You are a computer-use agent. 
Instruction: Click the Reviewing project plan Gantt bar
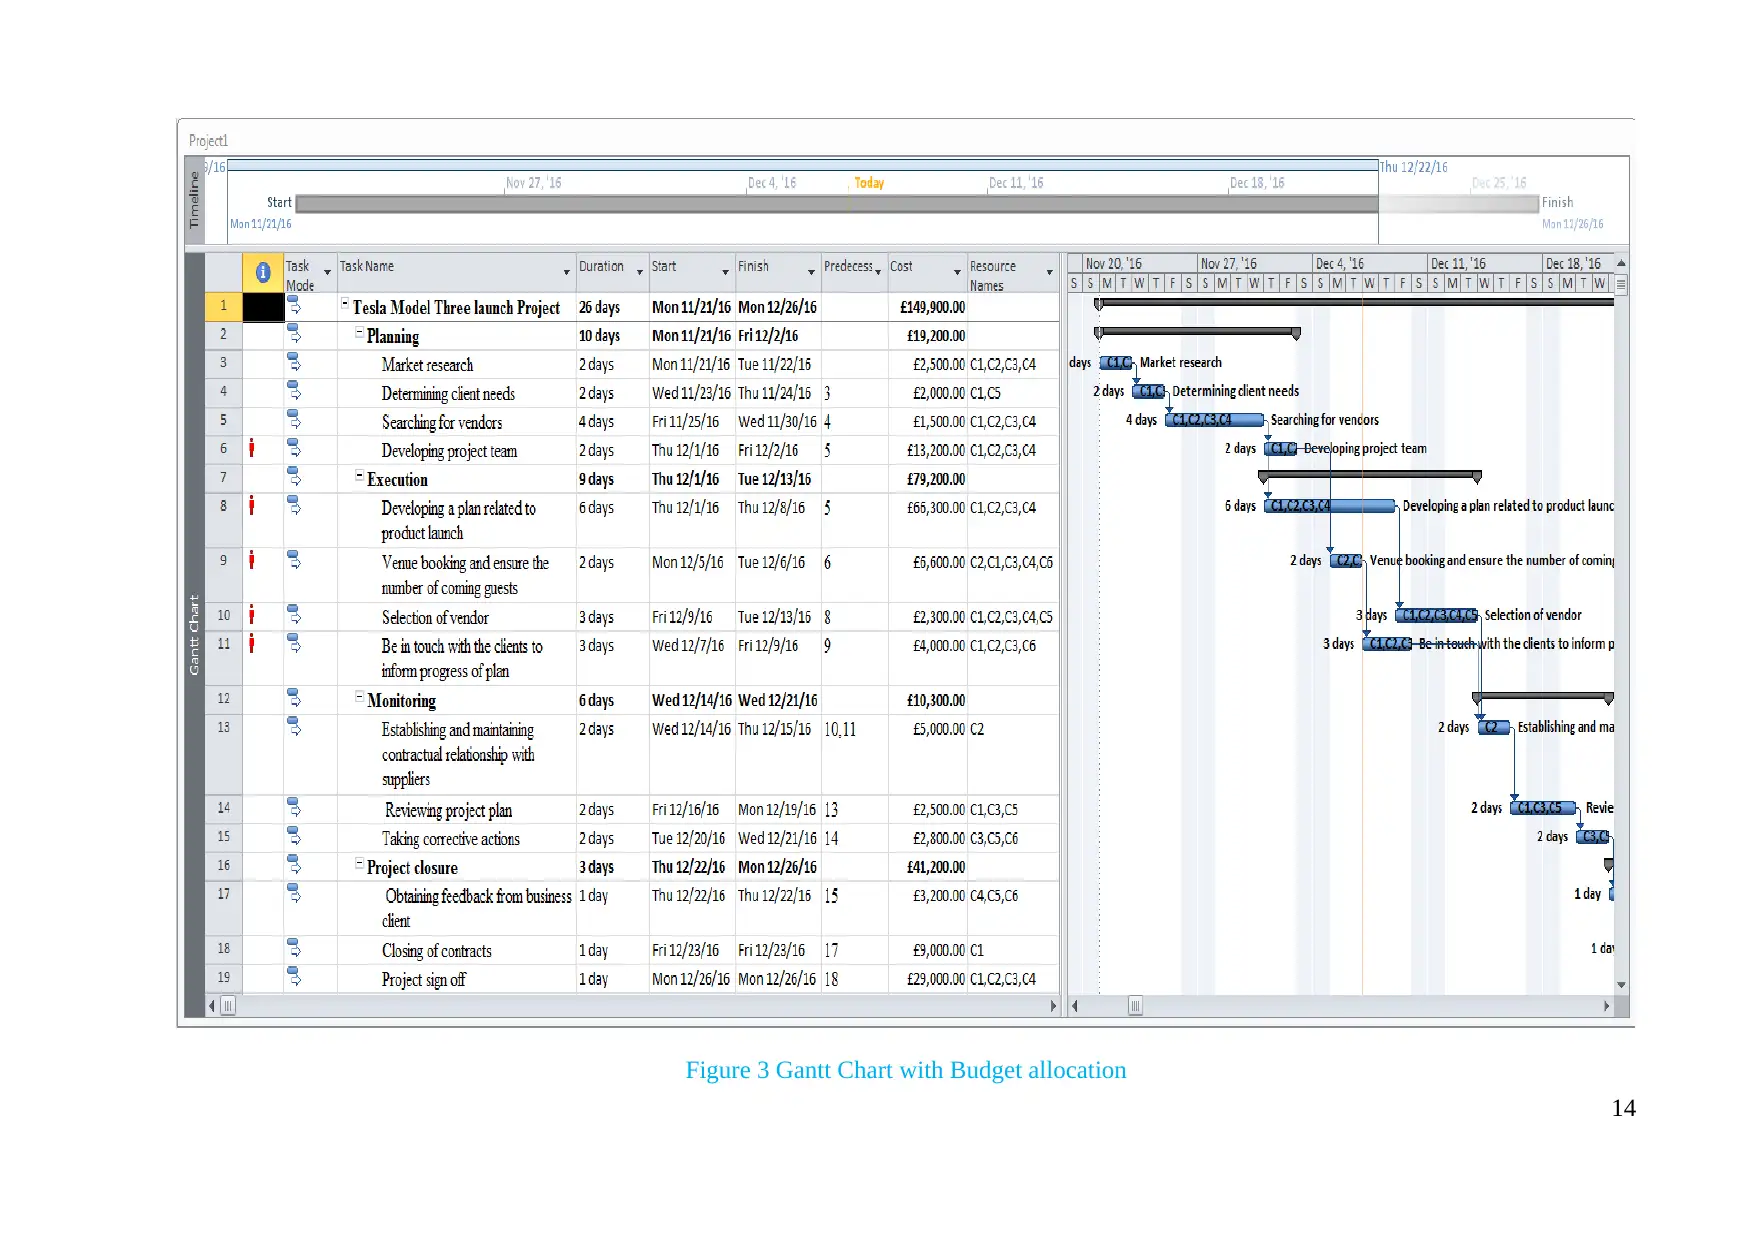pyautogui.click(x=1544, y=808)
